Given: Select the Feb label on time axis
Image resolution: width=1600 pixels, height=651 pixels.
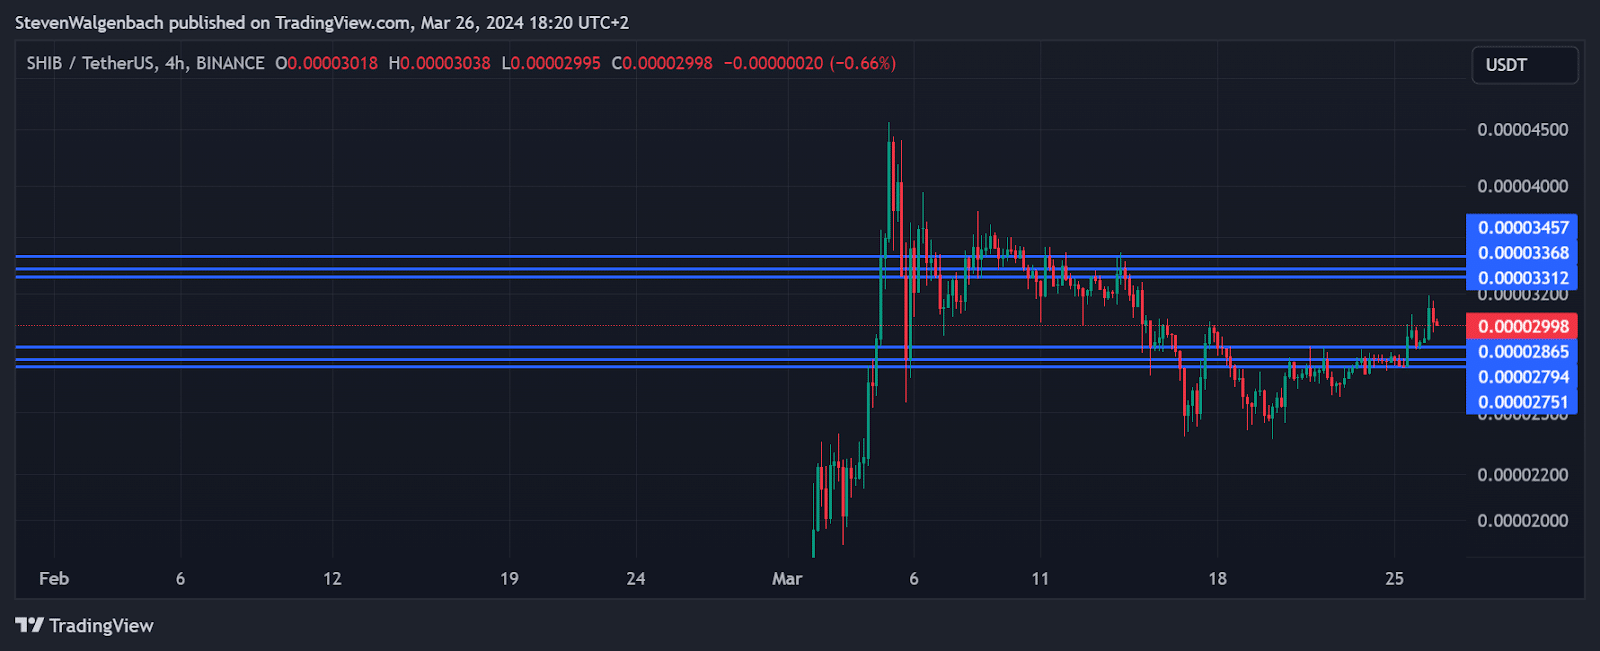Looking at the screenshot, I should tap(54, 579).
